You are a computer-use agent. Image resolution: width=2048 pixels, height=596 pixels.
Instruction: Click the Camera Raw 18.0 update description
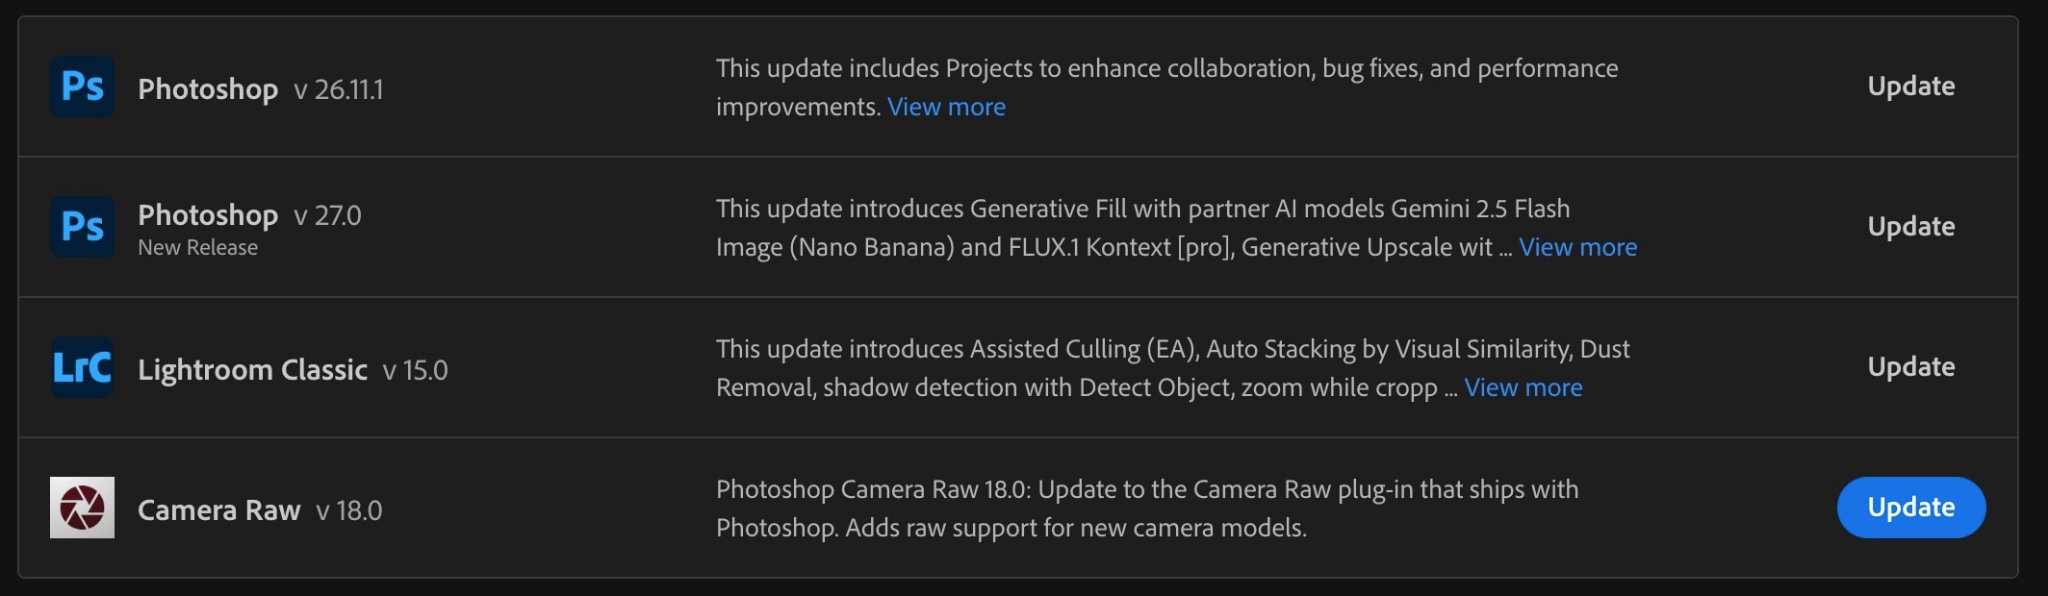coord(1146,508)
